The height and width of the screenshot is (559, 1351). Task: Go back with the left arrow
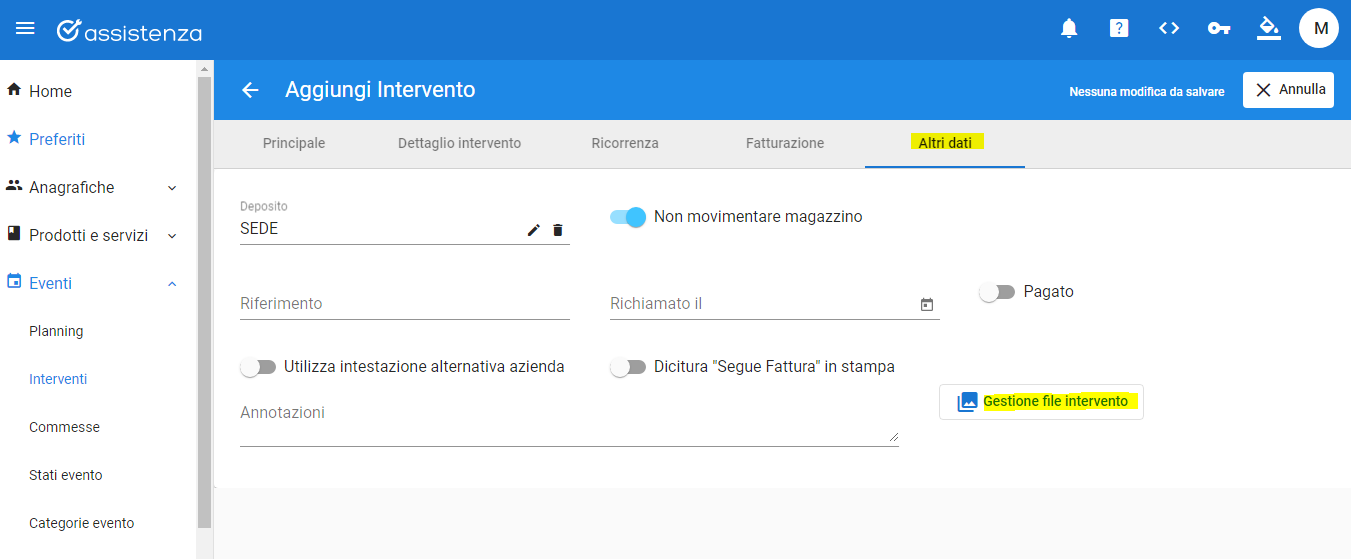(x=250, y=90)
